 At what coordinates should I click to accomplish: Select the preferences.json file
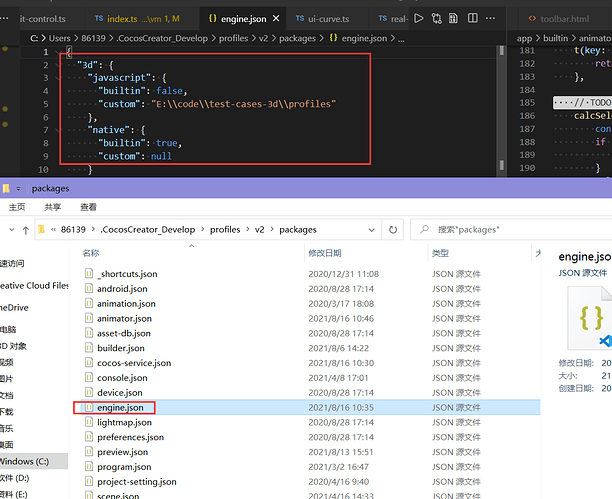coord(130,437)
